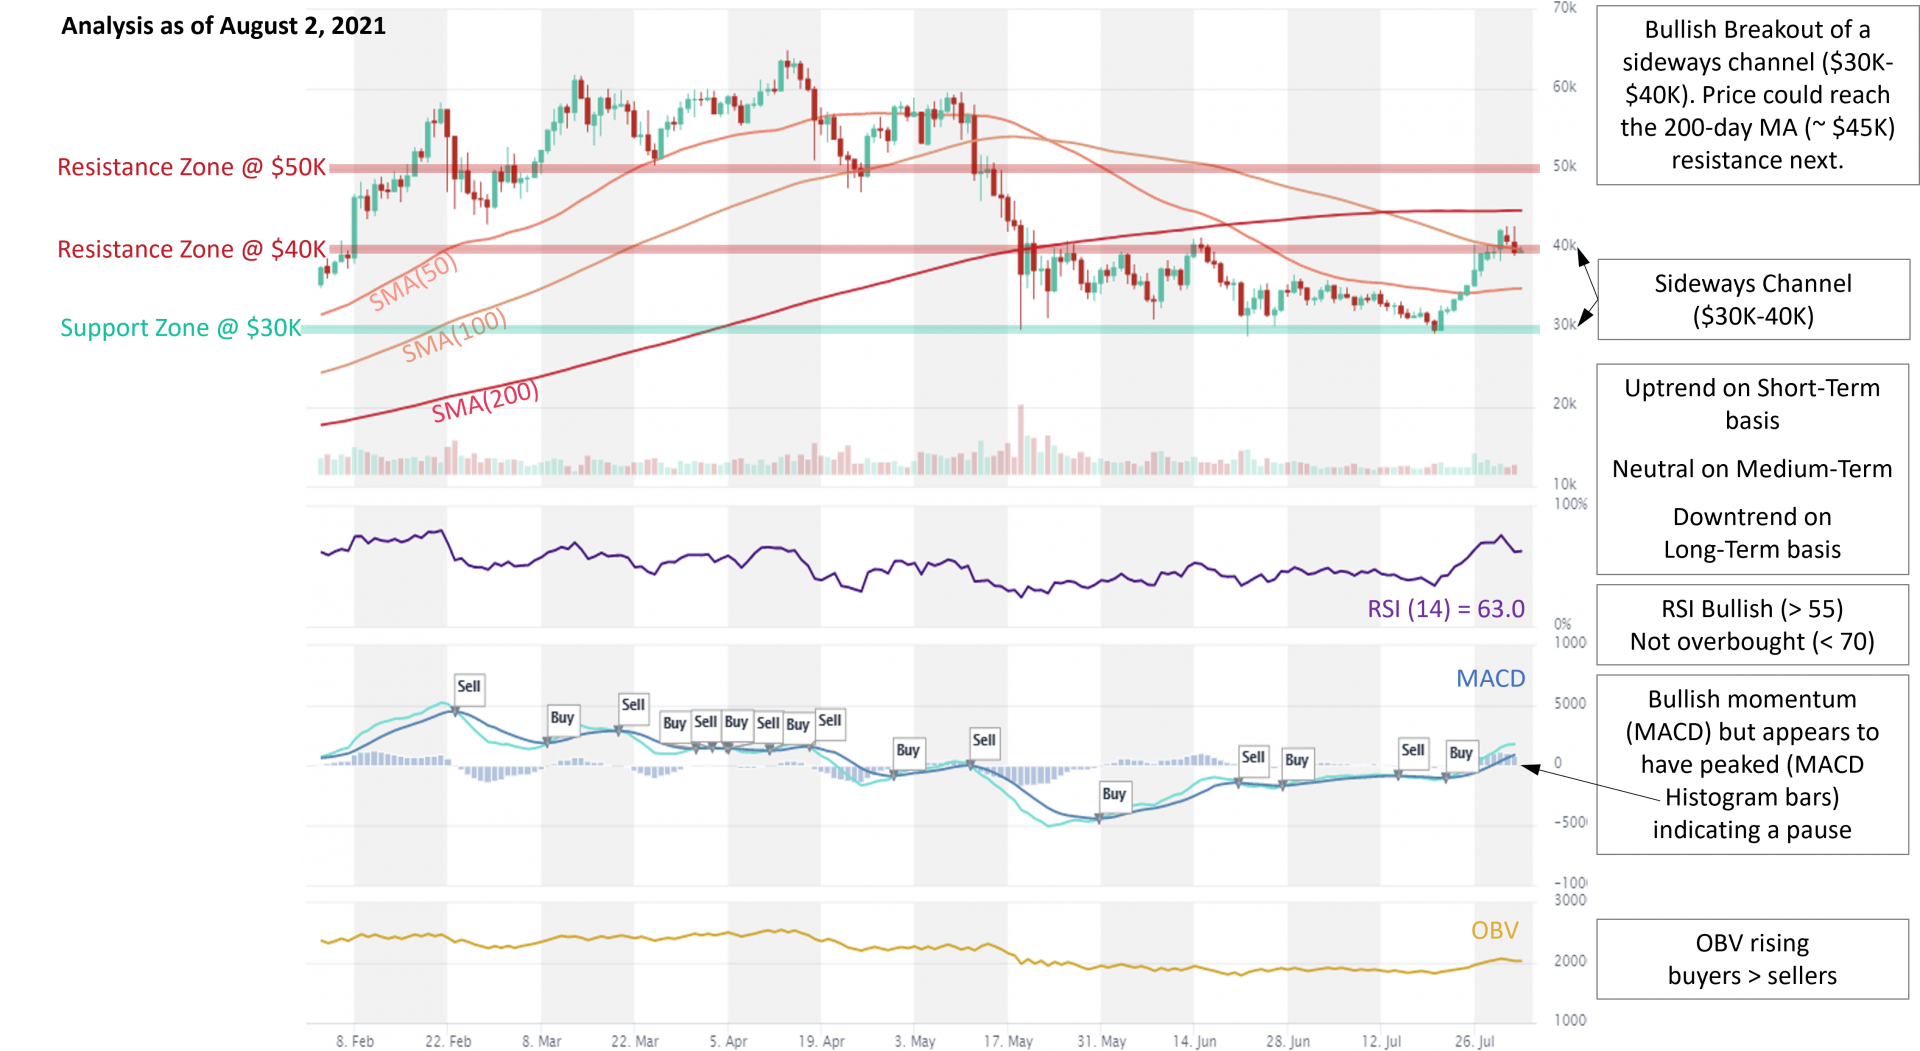This screenshot has width=1920, height=1051.
Task: Click the 'Uptrend on Short-Term basis' text
Action: click(1752, 404)
